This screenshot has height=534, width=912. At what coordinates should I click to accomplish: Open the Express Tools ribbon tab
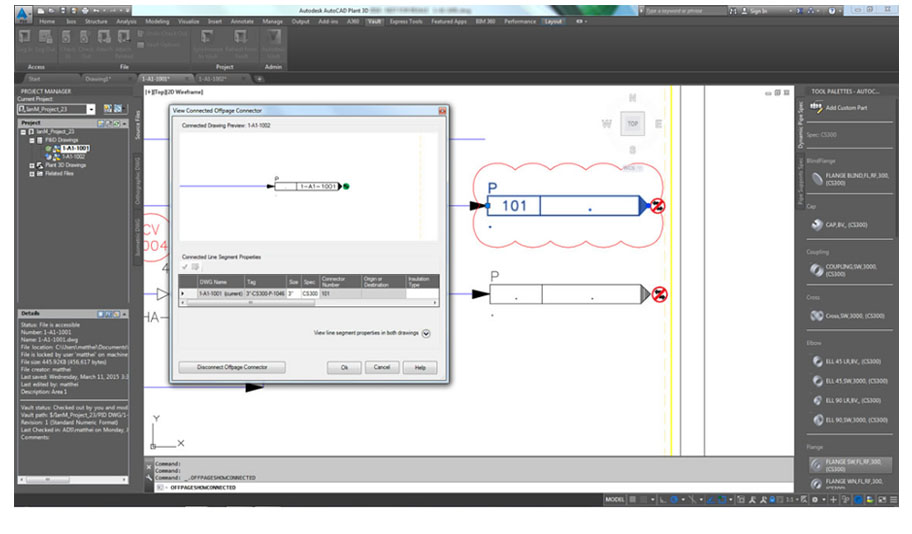coord(406,22)
